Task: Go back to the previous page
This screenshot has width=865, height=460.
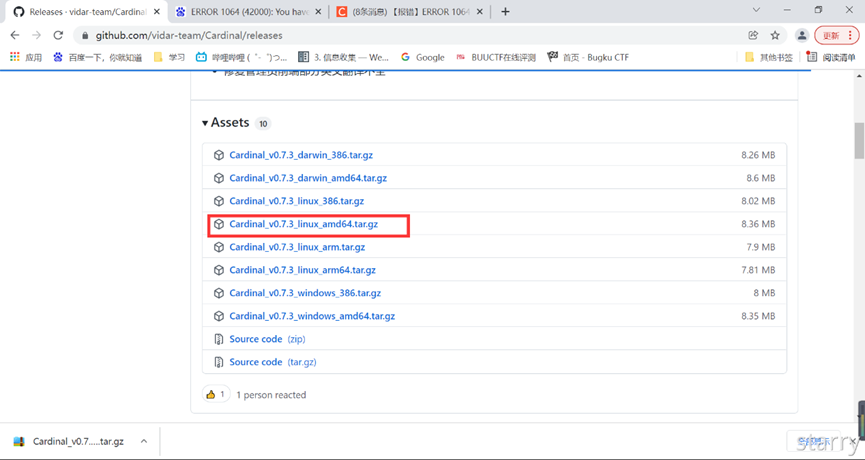Action: pyautogui.click(x=15, y=35)
